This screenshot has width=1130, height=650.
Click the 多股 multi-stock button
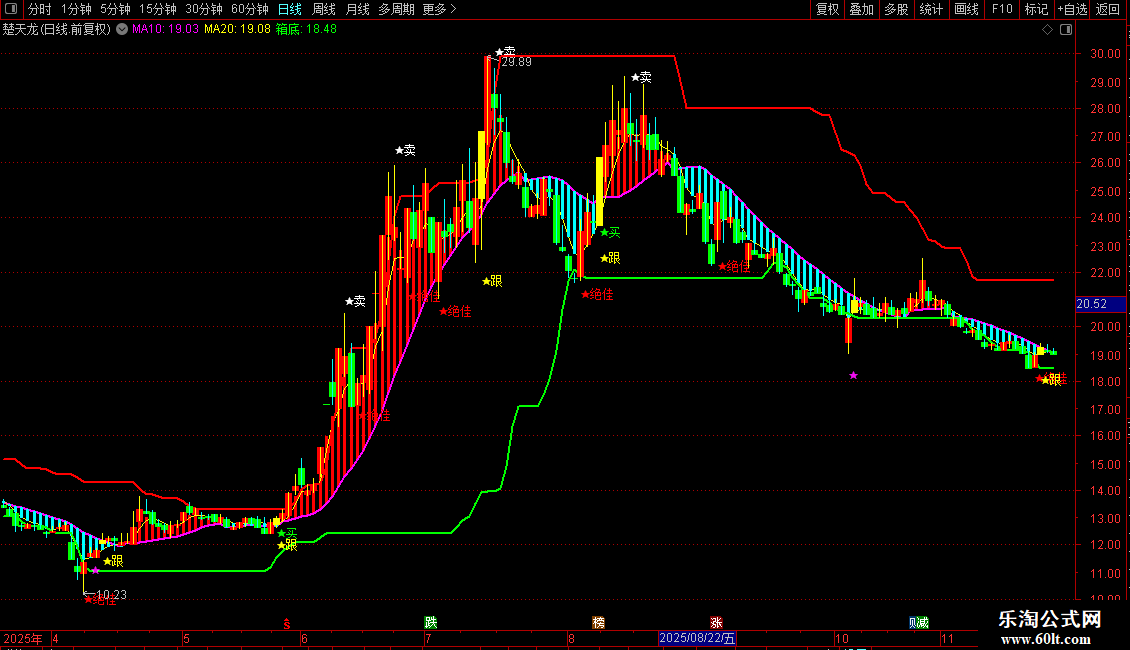pyautogui.click(x=897, y=9)
